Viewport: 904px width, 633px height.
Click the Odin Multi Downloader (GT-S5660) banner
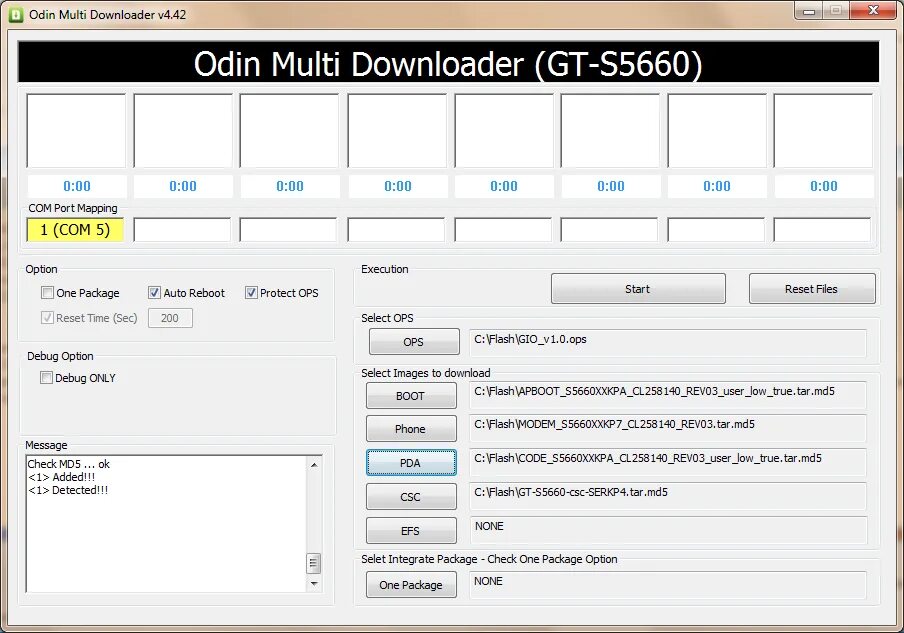[449, 62]
